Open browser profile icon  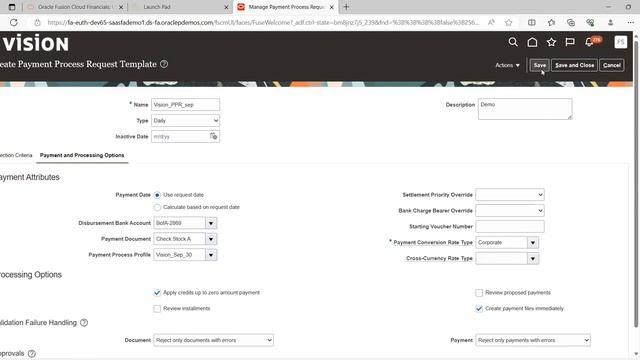[x=611, y=22]
